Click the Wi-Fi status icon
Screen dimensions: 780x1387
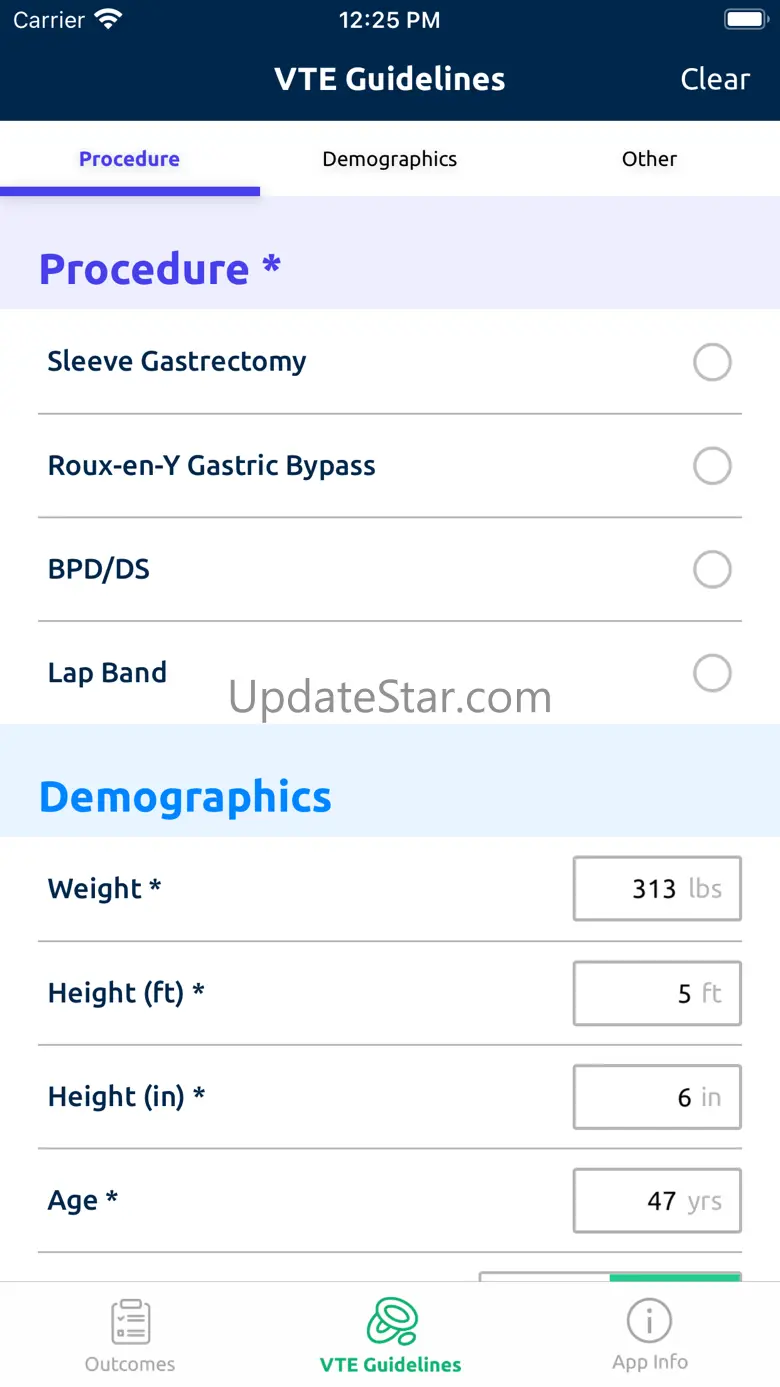point(107,20)
